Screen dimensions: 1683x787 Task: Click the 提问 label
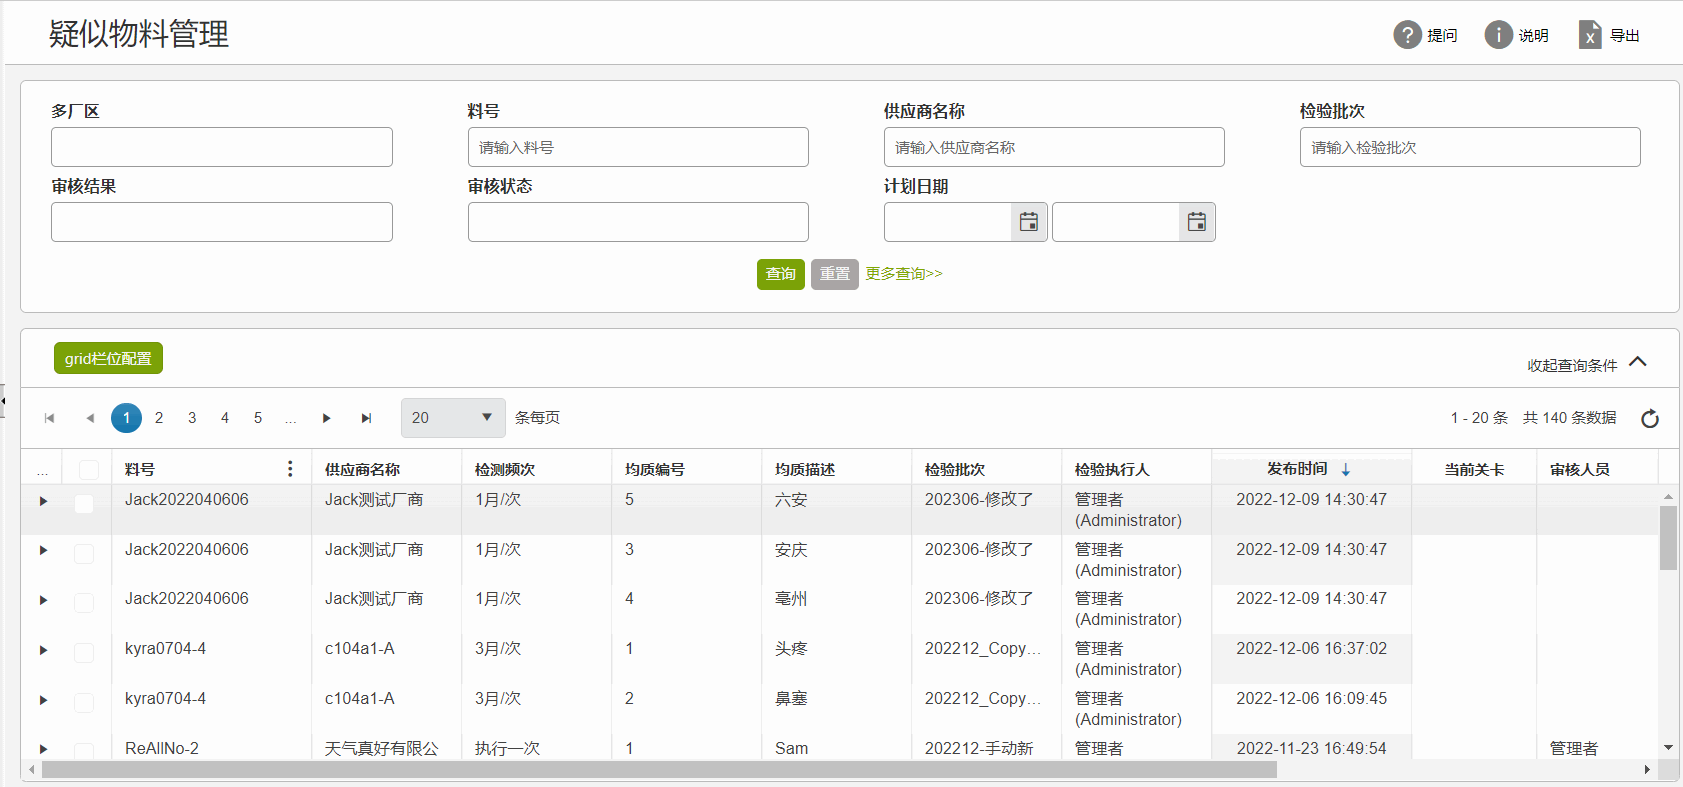[1442, 36]
